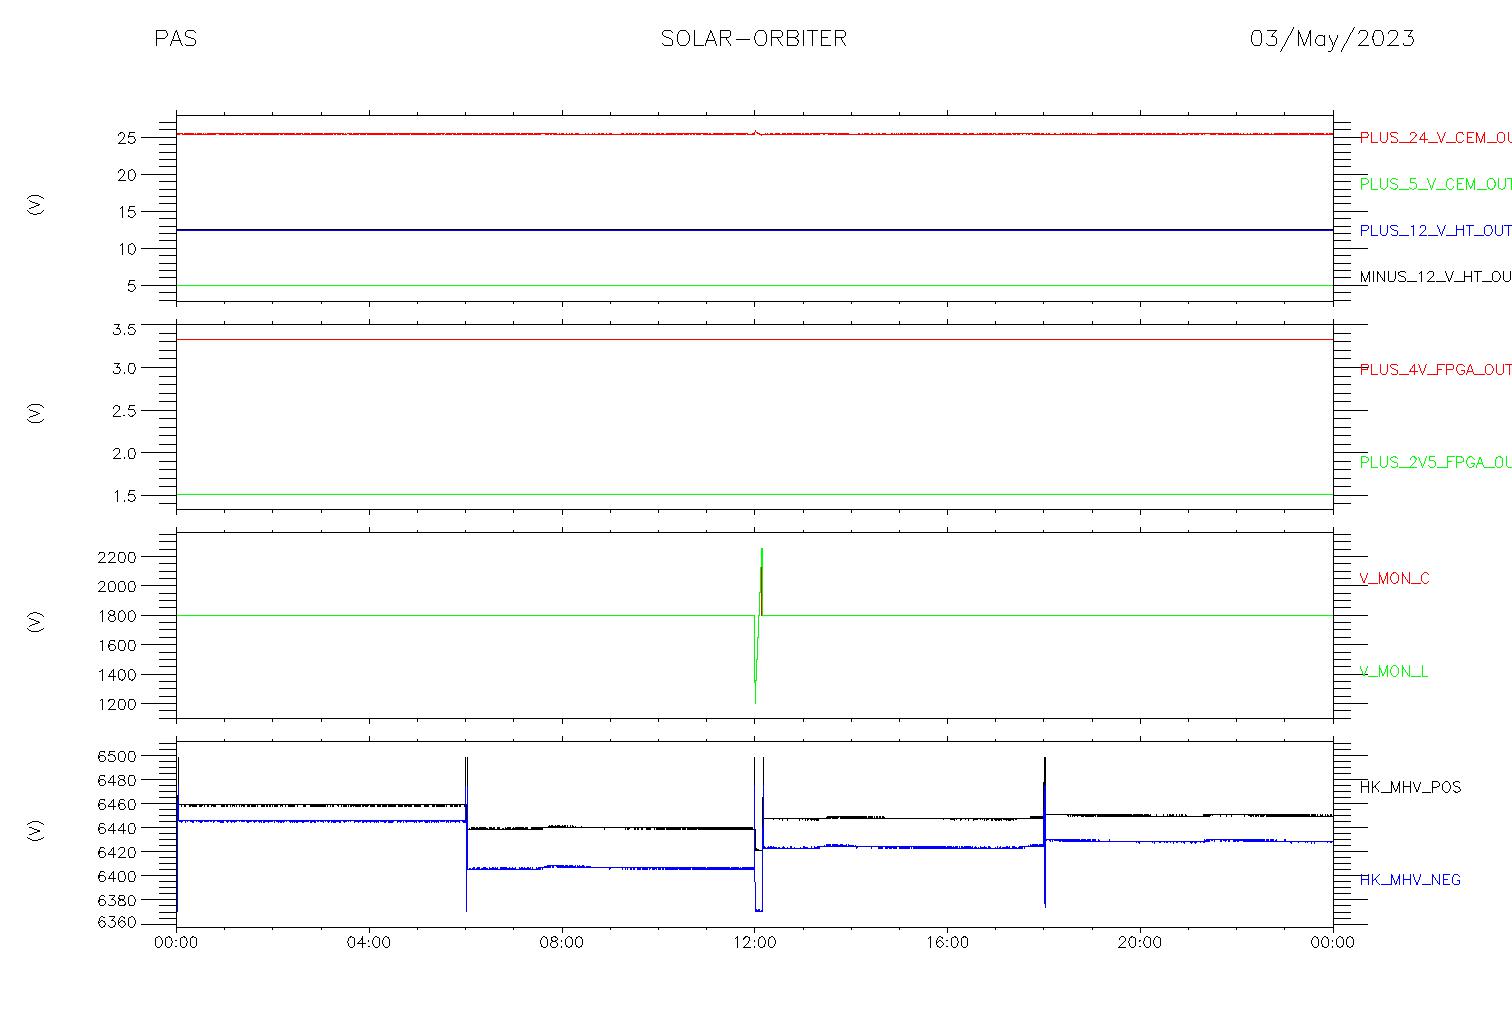The image size is (1512, 1020).
Task: Click the 3.5 tick on second plot axis
Action: pyautogui.click(x=124, y=329)
